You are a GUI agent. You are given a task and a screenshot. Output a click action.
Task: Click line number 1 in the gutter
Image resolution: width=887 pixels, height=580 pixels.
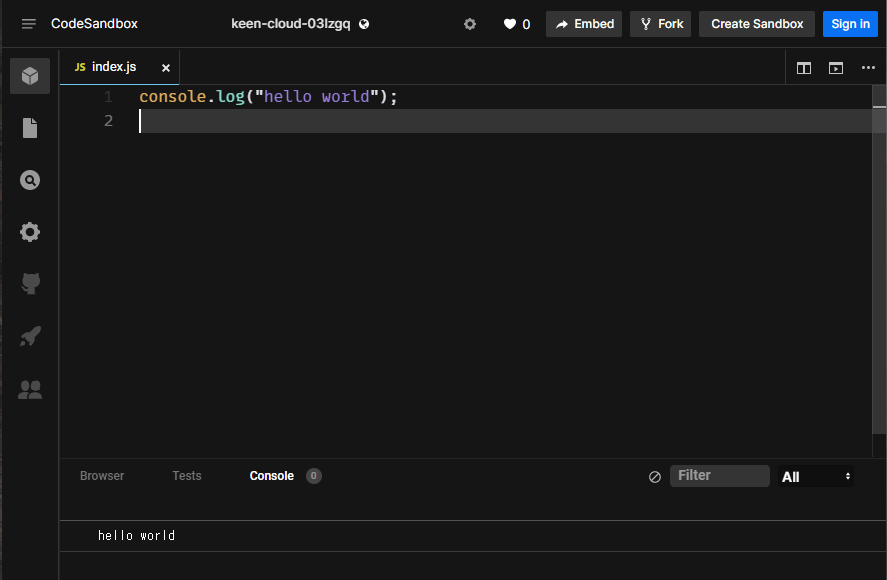pos(109,97)
